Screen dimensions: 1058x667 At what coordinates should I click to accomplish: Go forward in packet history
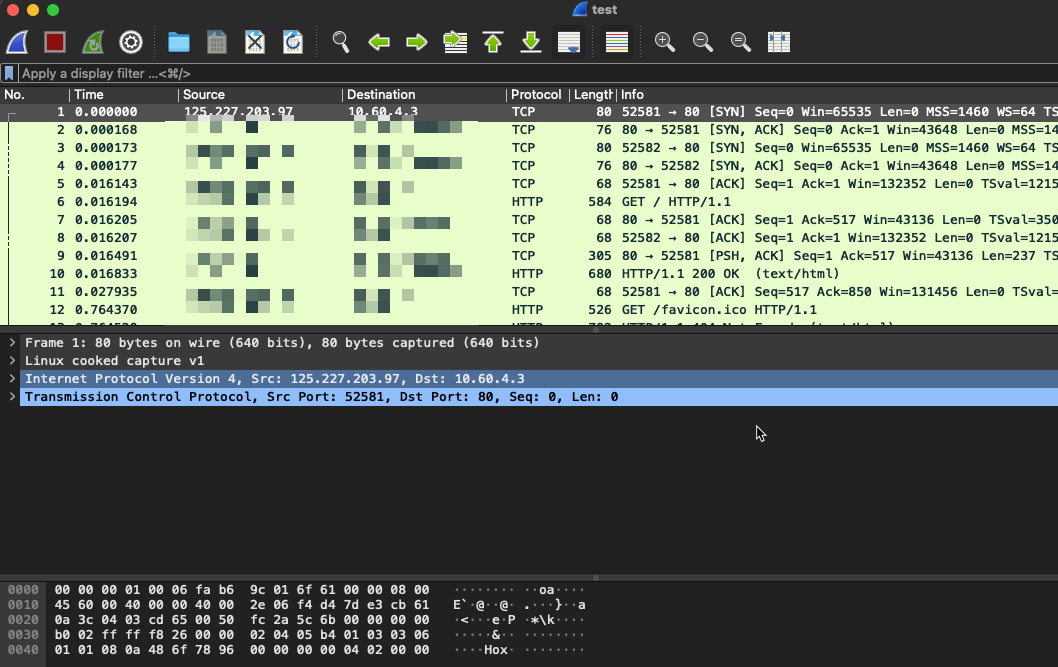coord(417,42)
